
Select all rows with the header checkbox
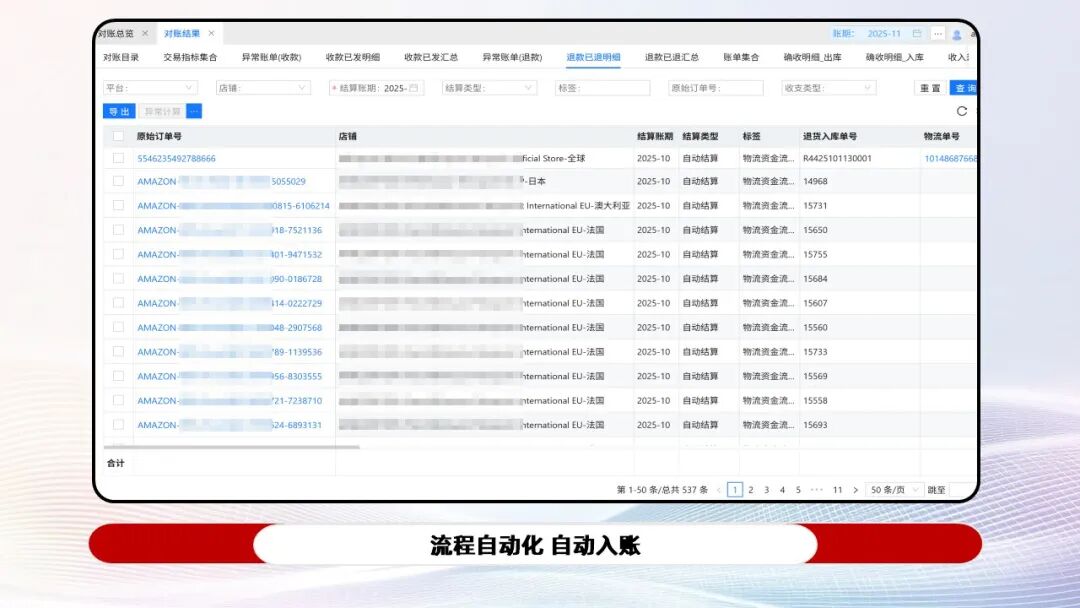point(117,135)
